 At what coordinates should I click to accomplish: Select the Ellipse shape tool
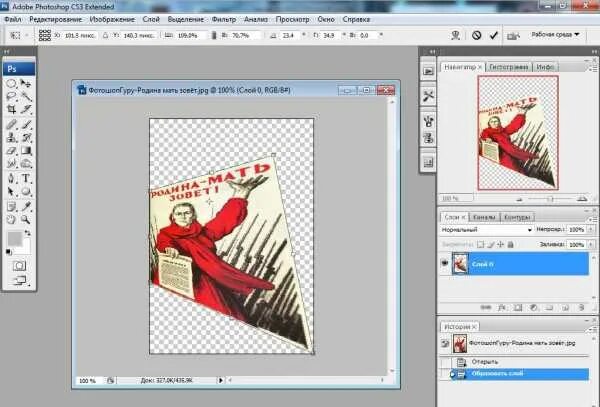(x=26, y=191)
